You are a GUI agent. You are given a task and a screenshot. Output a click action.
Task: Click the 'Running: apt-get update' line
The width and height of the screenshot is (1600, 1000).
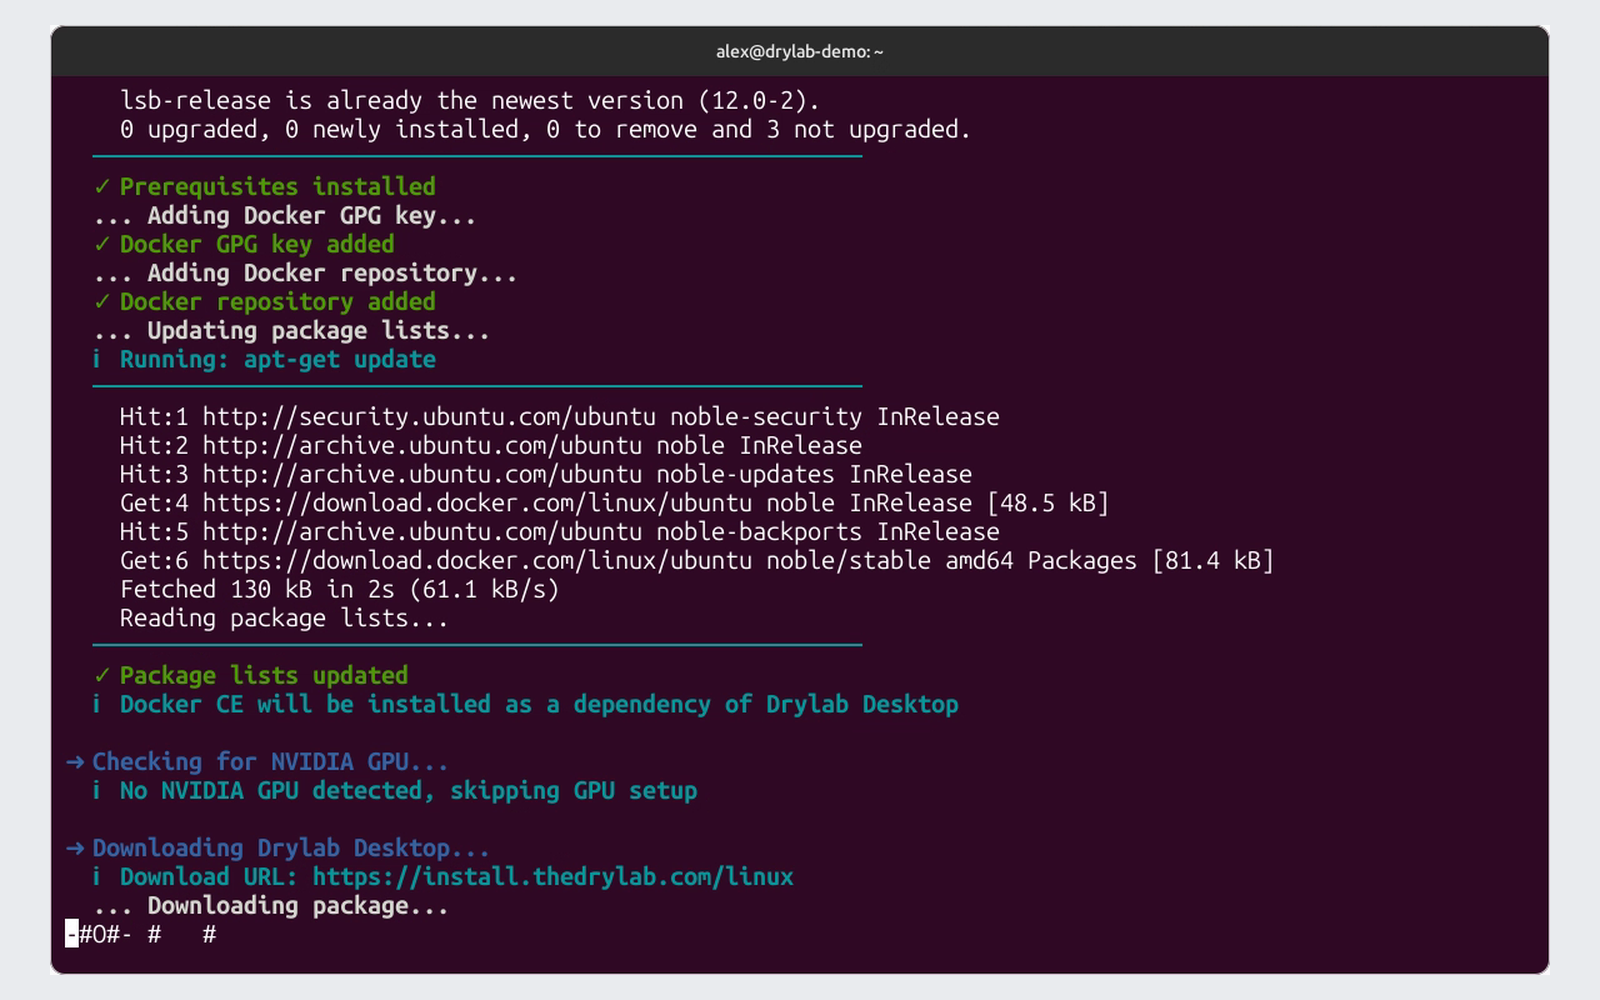coord(265,360)
